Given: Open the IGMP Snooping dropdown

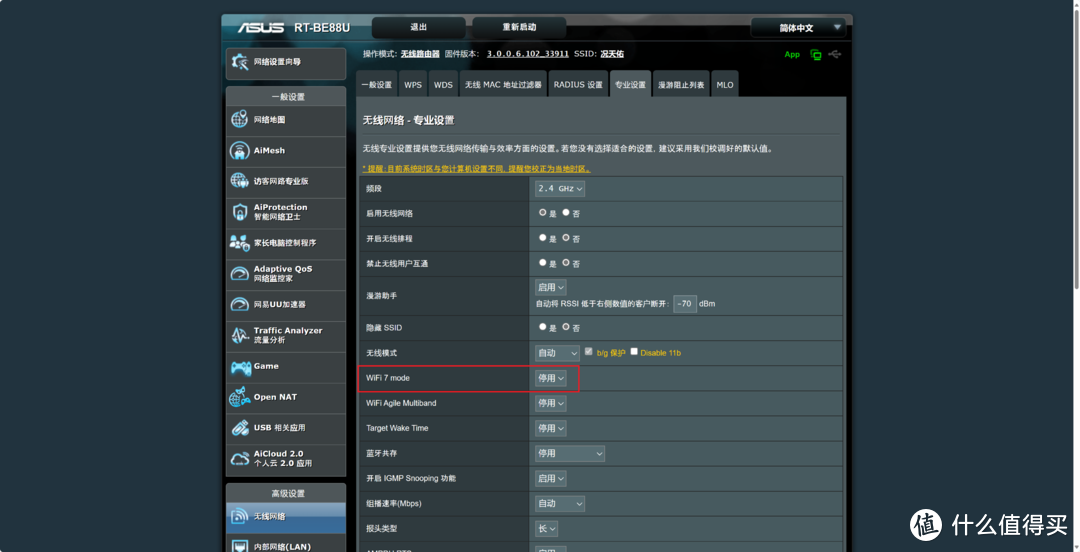Looking at the screenshot, I should pyautogui.click(x=550, y=478).
